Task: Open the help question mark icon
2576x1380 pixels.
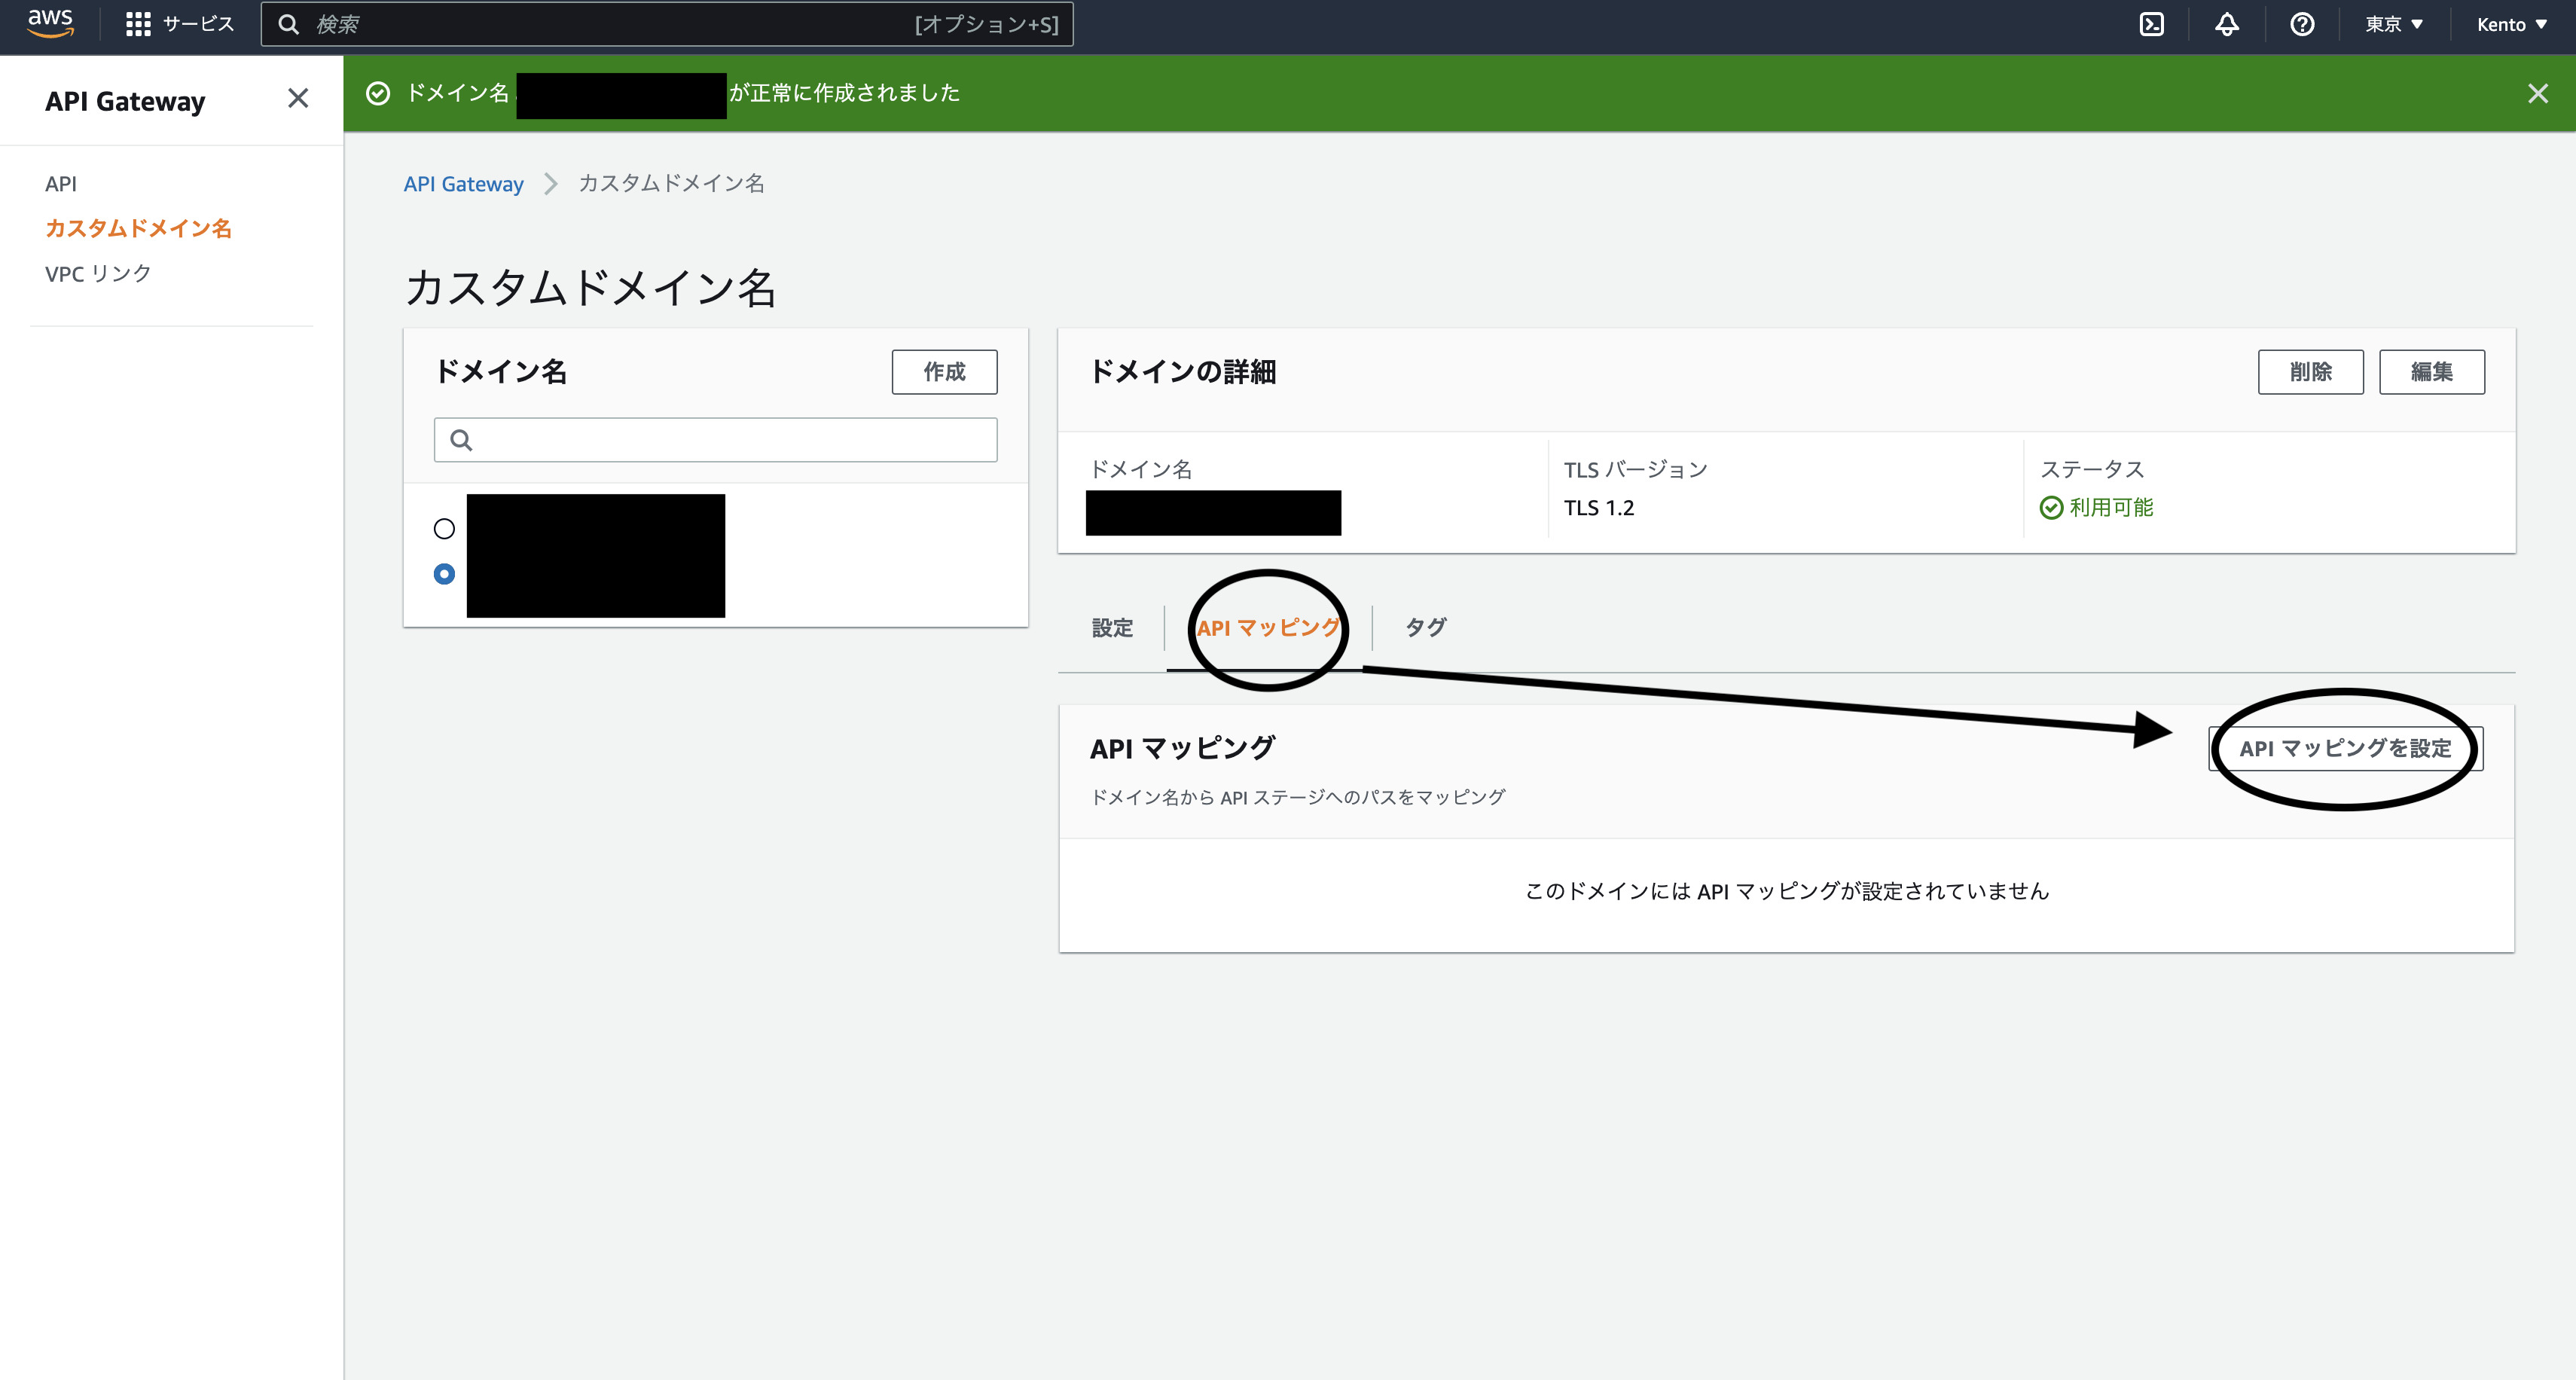Action: (x=2302, y=24)
